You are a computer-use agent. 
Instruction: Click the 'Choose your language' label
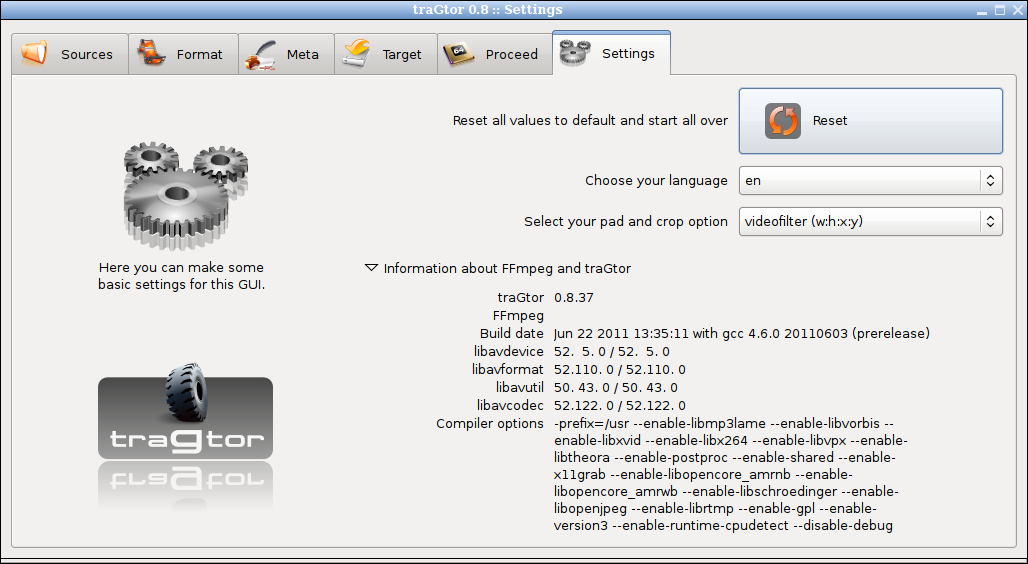pyautogui.click(x=656, y=181)
